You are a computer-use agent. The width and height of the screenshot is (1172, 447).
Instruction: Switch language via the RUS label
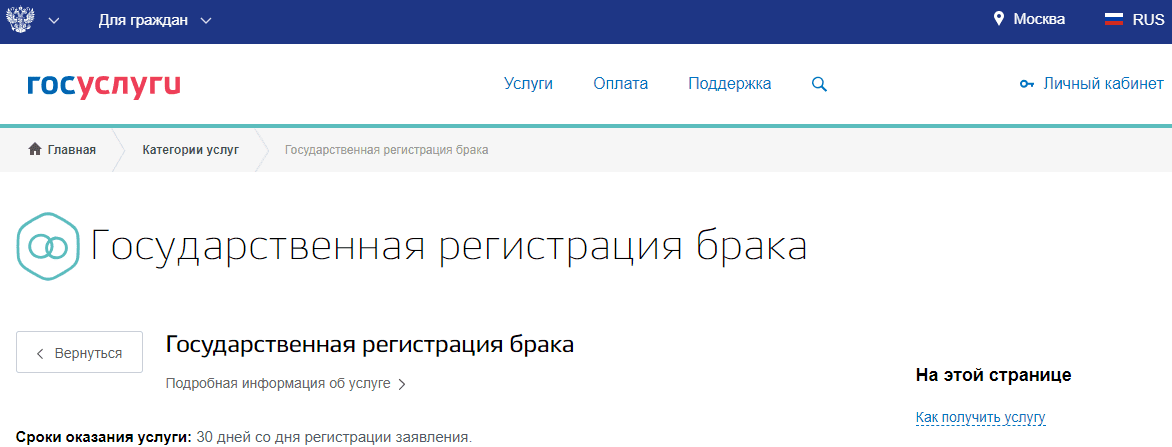pyautogui.click(x=1148, y=19)
